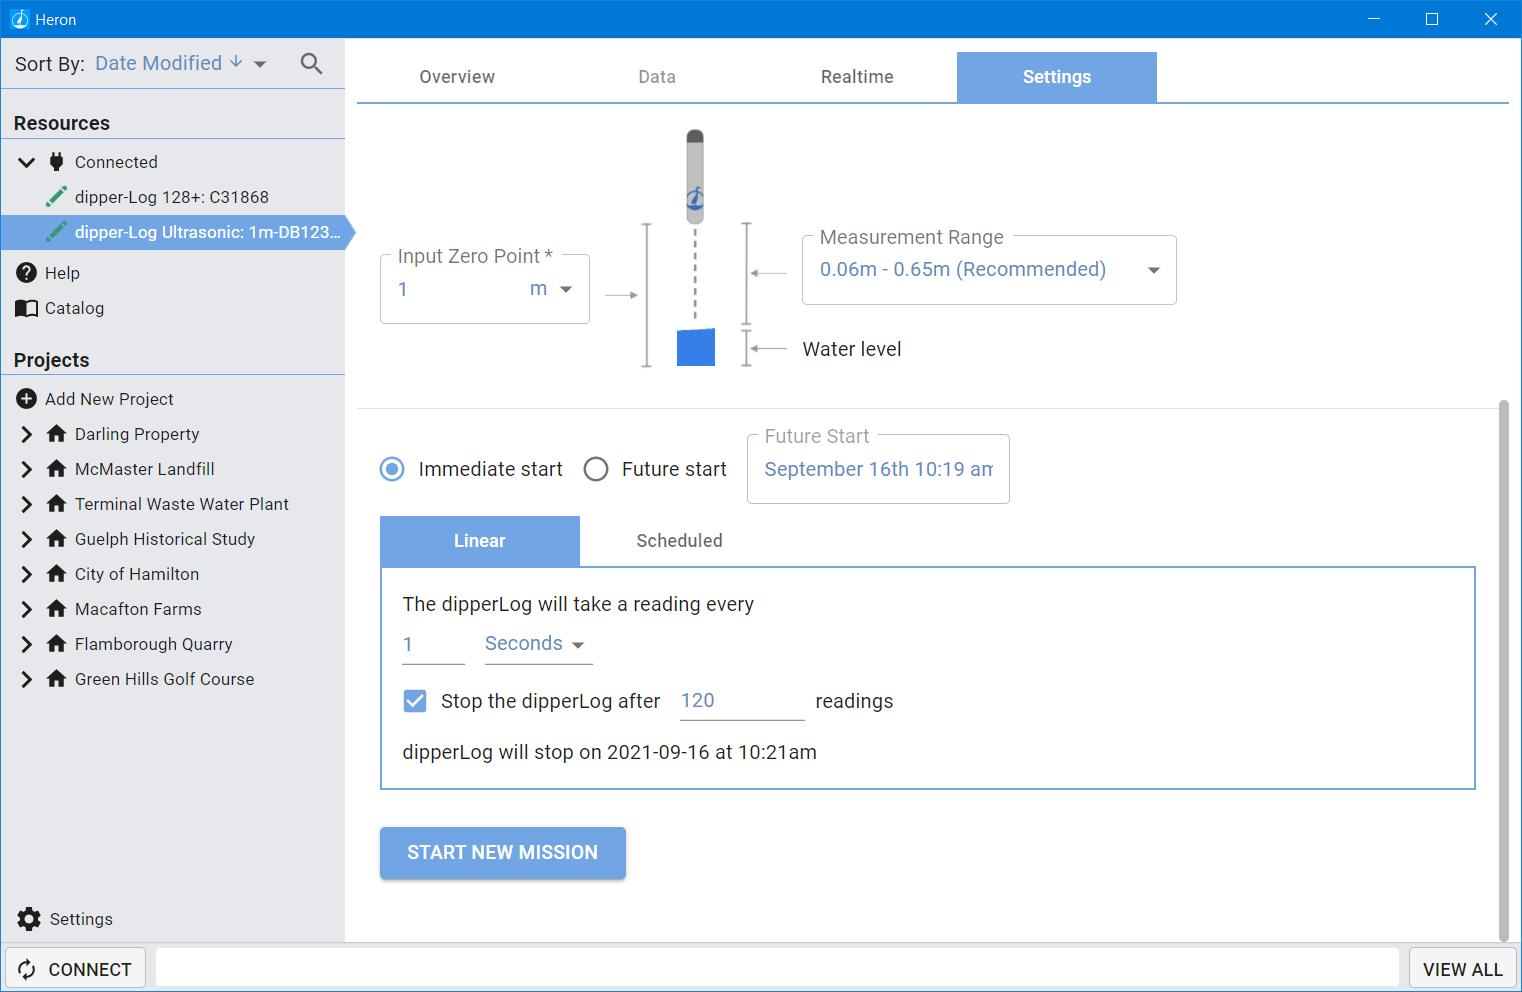Click the readings count field showing 120
The height and width of the screenshot is (992, 1522).
[742, 701]
